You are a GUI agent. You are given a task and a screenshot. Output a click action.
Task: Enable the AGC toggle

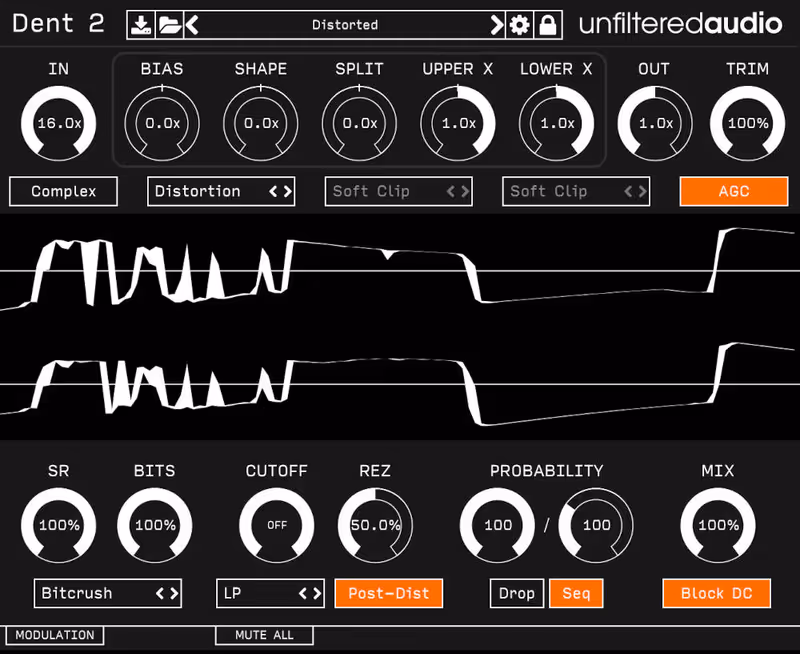coord(734,191)
